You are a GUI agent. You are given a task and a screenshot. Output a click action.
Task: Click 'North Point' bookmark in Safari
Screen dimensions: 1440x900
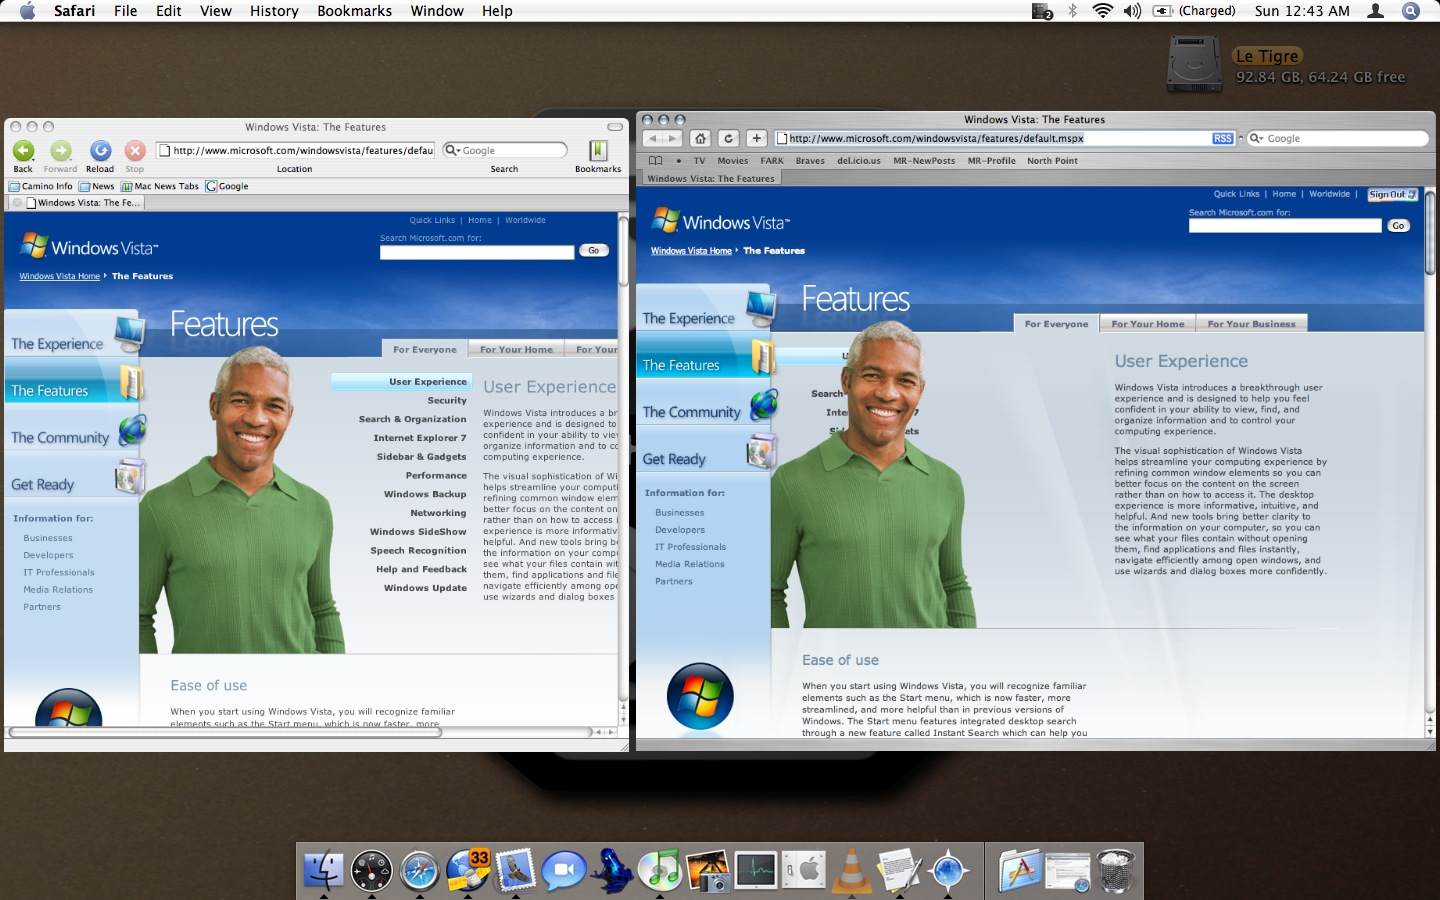(x=1052, y=160)
